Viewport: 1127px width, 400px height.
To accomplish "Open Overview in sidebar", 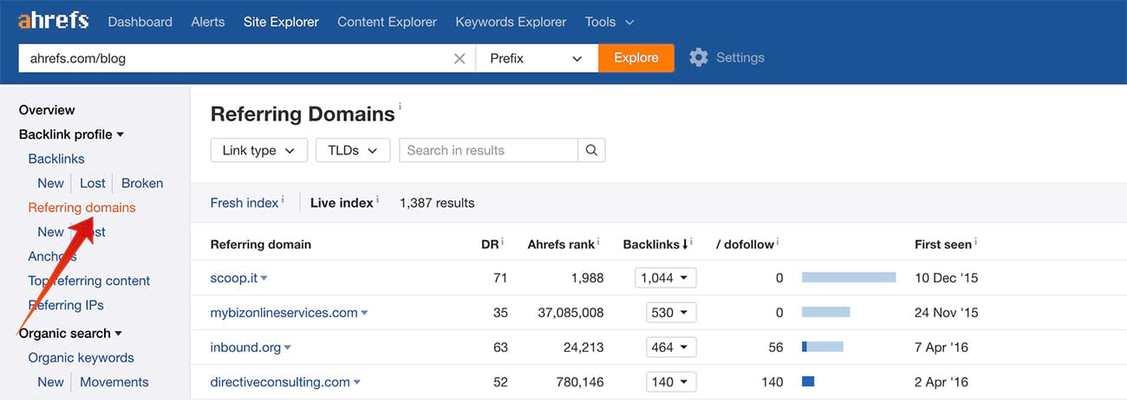I will tap(47, 110).
